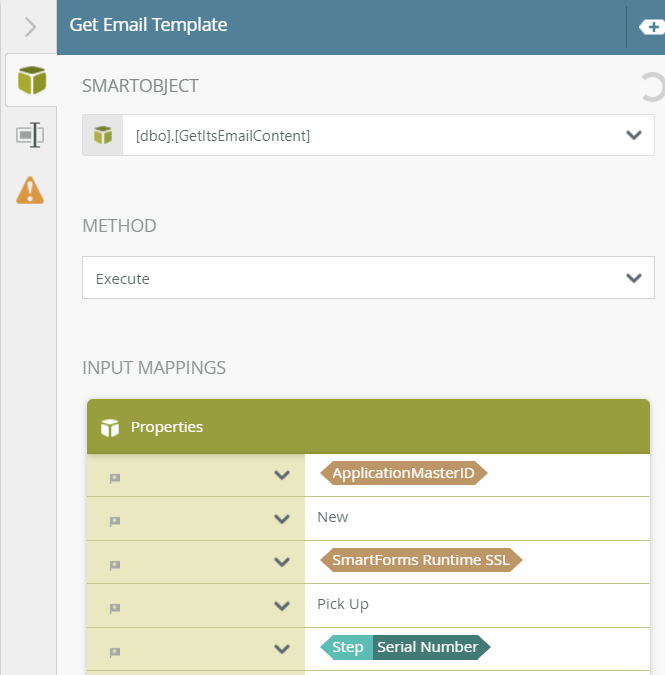Click the Pick Up value field
The image size is (665, 675).
(x=477, y=605)
